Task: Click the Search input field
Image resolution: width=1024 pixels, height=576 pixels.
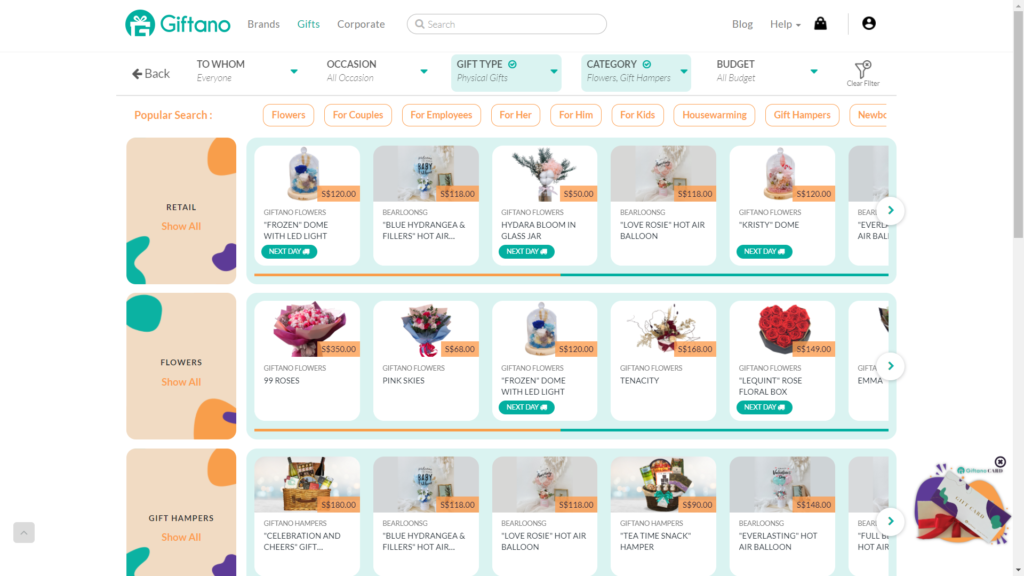Action: click(507, 24)
